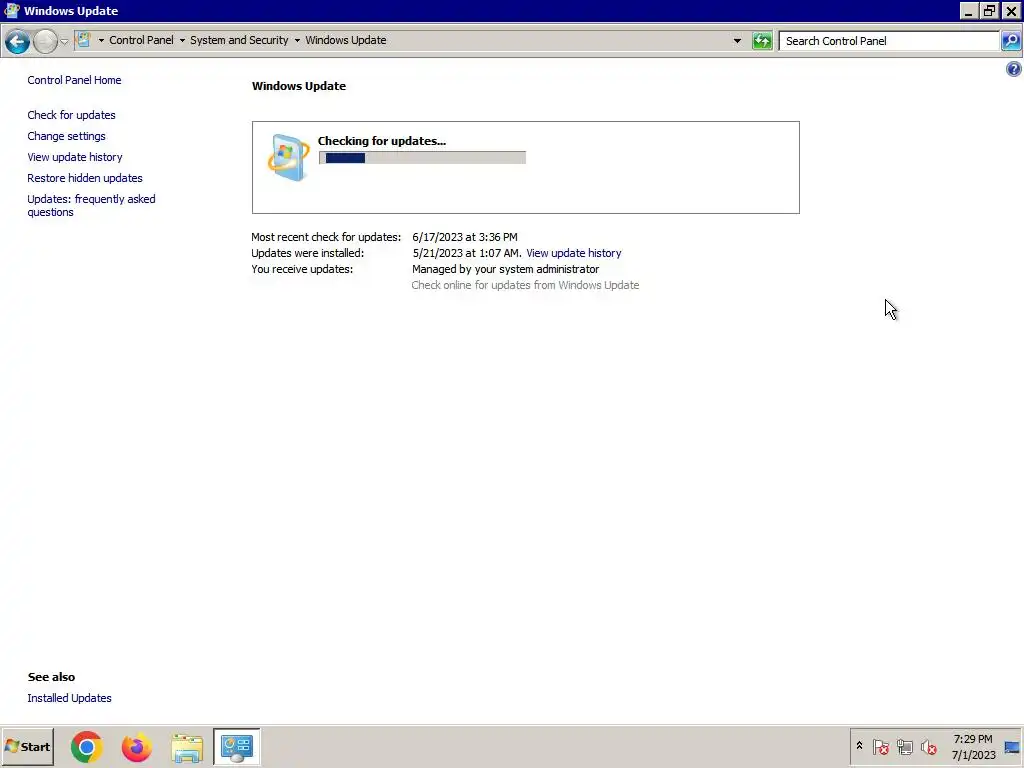
Task: Click Managed by your system administrator text
Action: [x=505, y=269]
